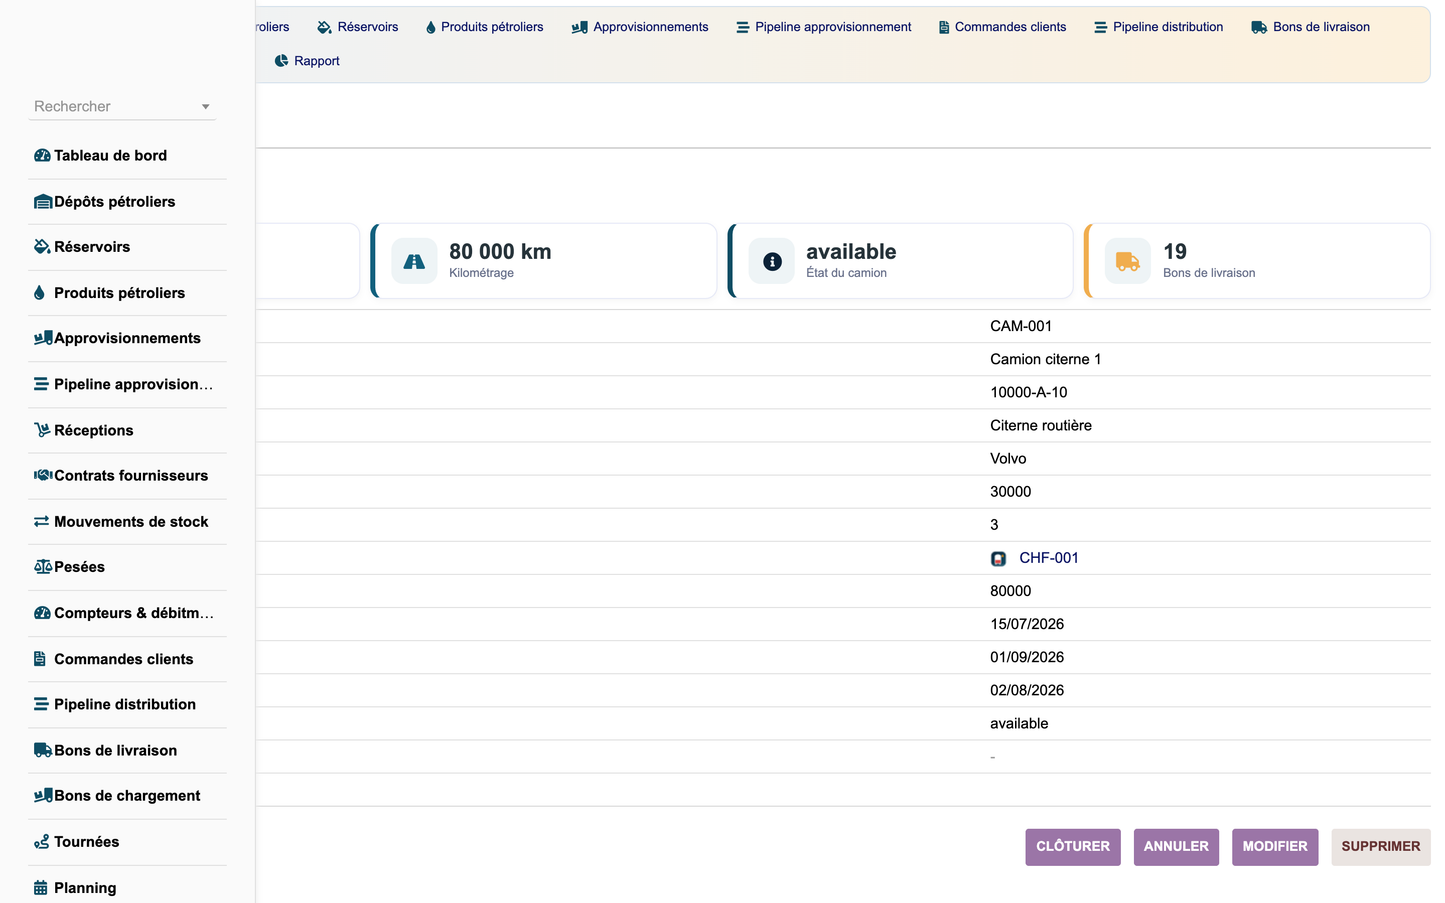Click the MODIFIER button
Viewport: 1445px width, 903px height.
coord(1275,847)
